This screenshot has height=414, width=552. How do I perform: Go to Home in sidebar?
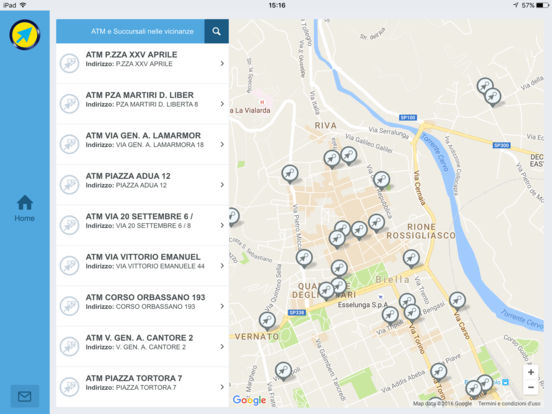point(25,208)
